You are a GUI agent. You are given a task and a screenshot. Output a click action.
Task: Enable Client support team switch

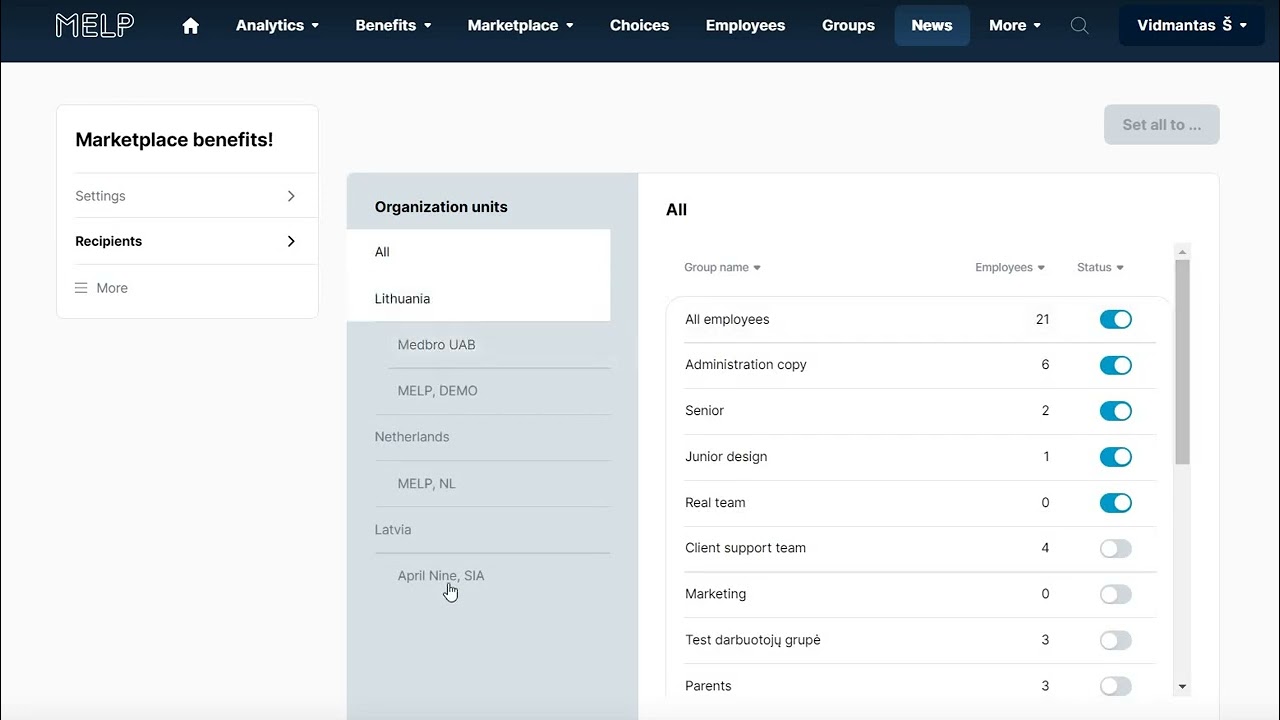click(1115, 548)
